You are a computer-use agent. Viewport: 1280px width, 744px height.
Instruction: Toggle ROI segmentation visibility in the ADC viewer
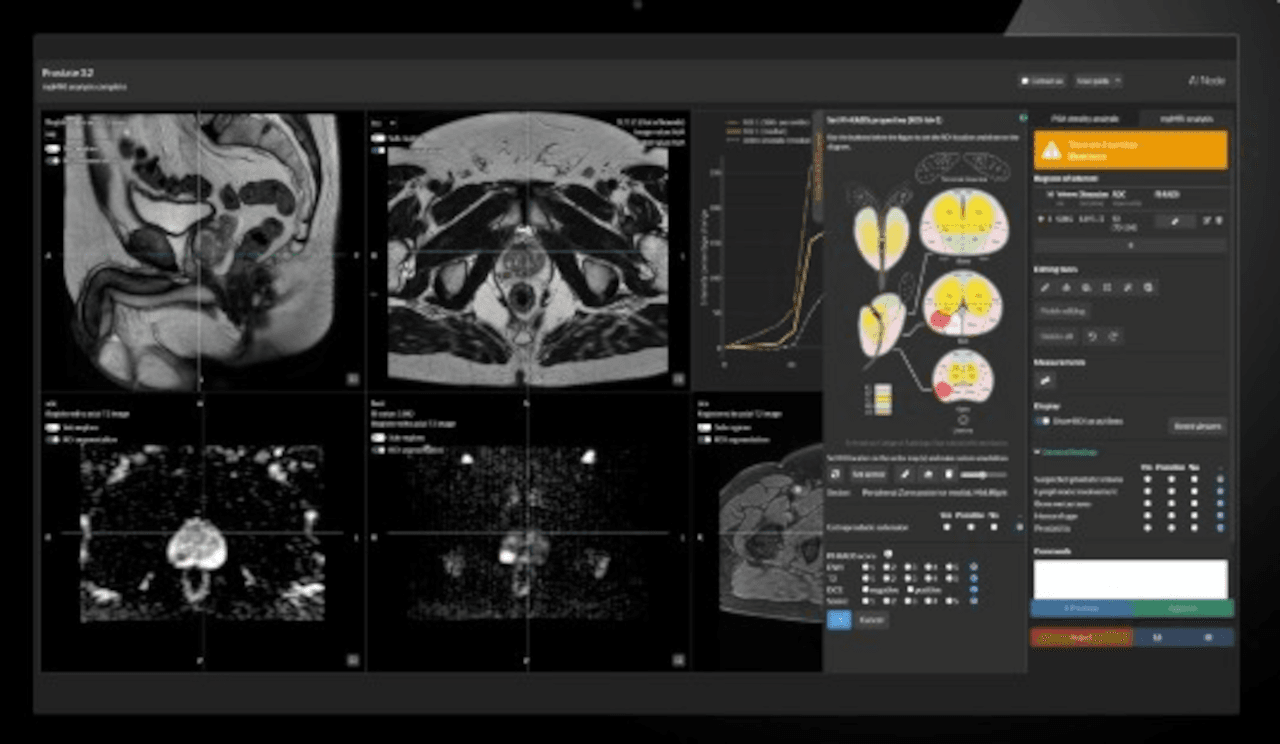point(52,439)
